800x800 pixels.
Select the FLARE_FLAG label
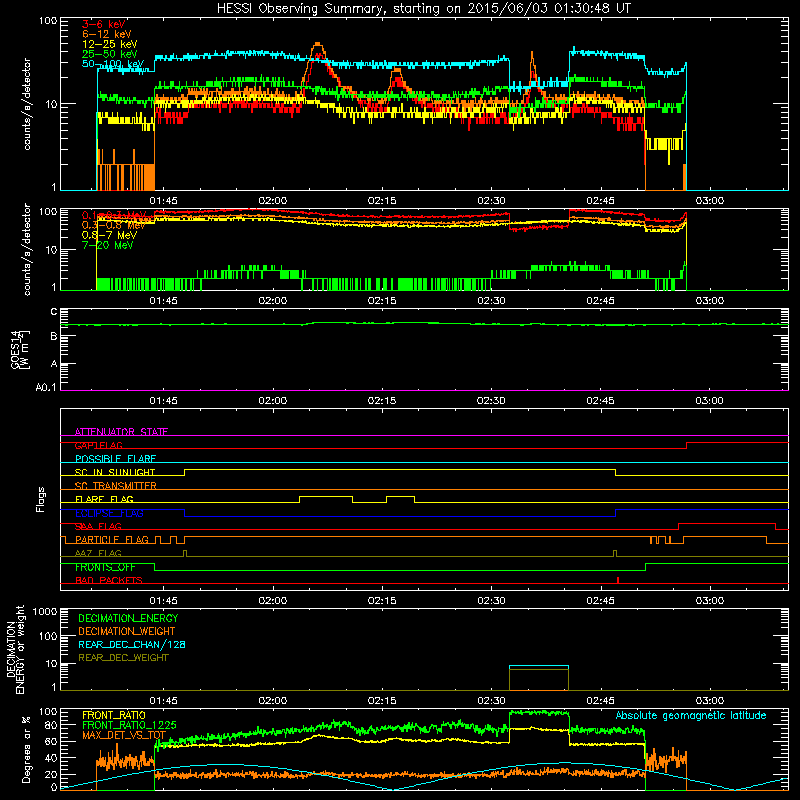104,499
